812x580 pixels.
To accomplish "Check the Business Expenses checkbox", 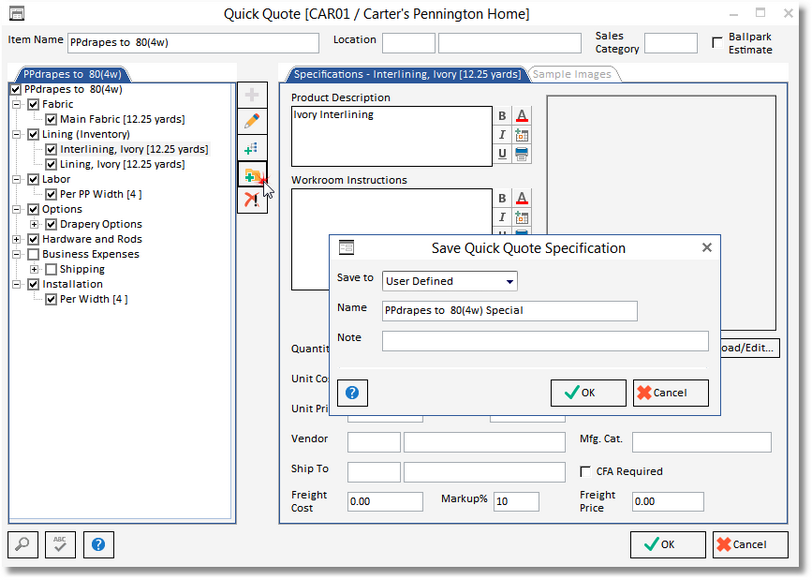I will 34,255.
